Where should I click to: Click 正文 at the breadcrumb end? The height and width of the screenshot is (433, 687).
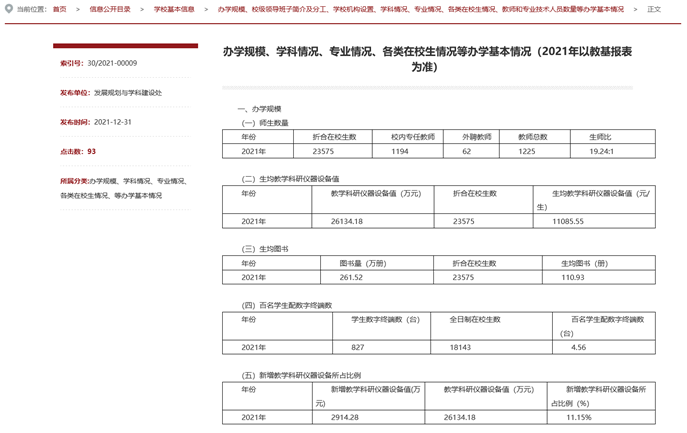[x=654, y=9]
